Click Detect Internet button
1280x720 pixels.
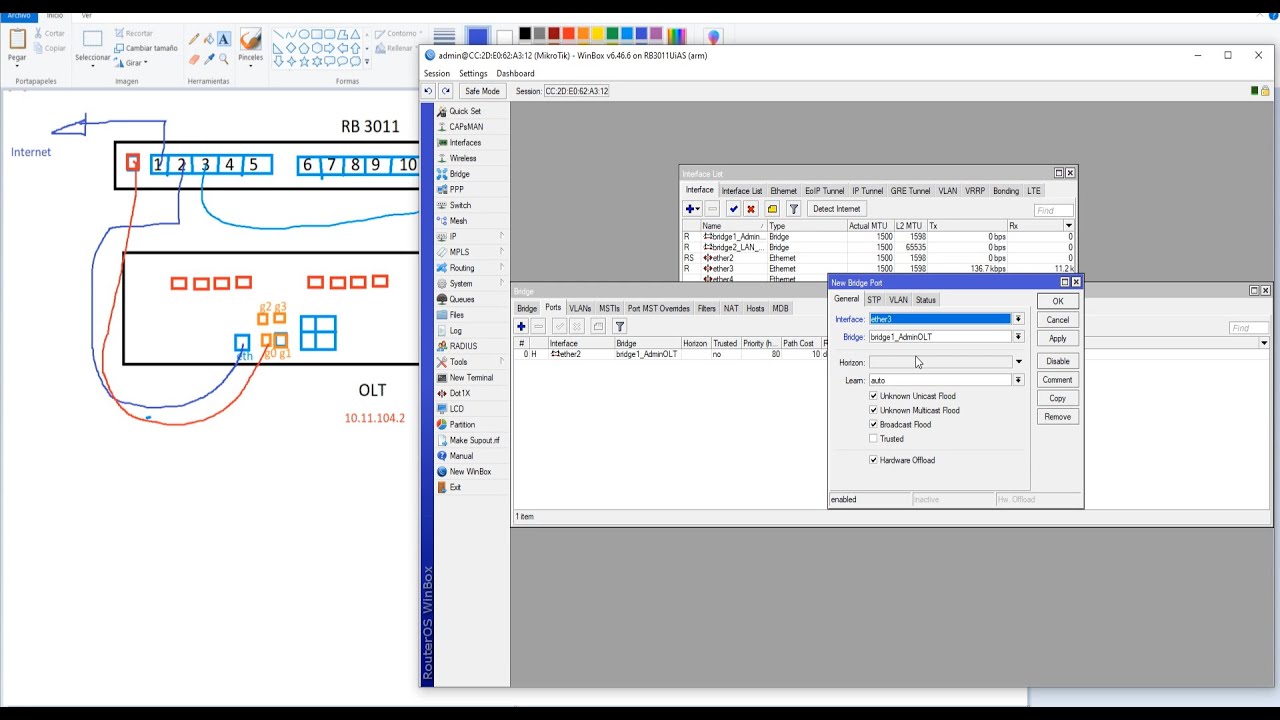tap(836, 209)
